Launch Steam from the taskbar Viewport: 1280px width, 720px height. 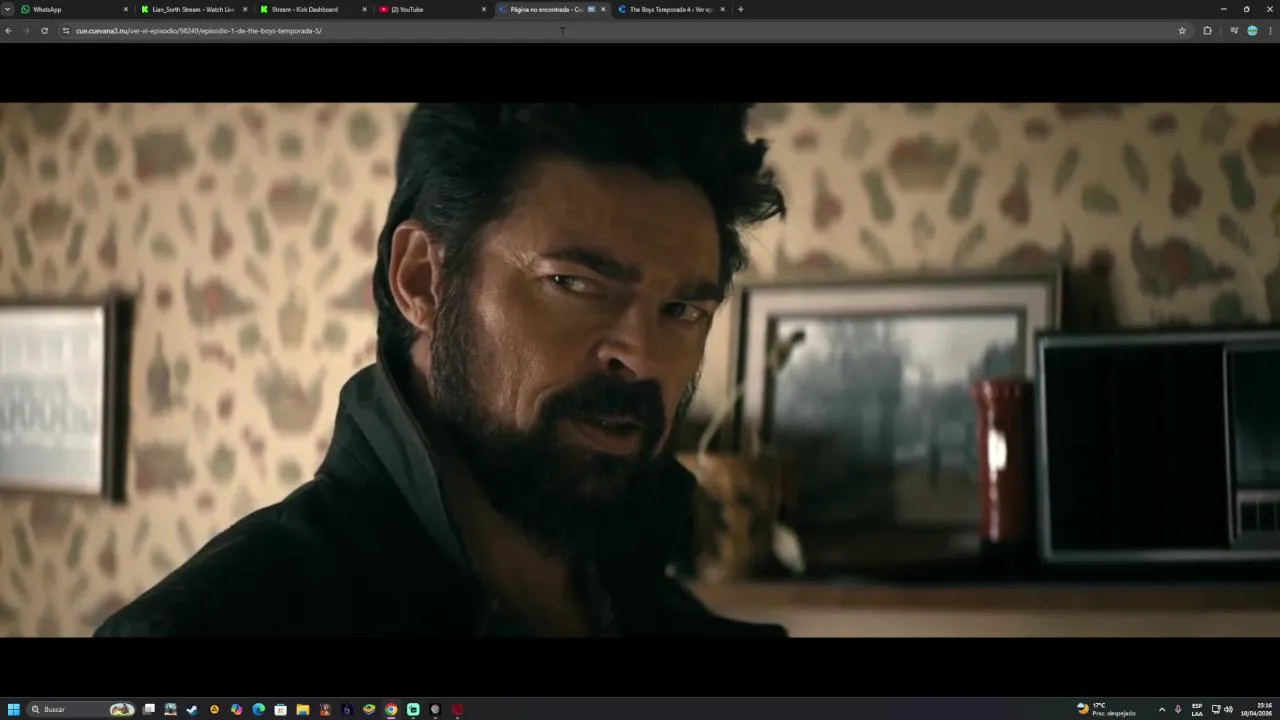point(192,709)
